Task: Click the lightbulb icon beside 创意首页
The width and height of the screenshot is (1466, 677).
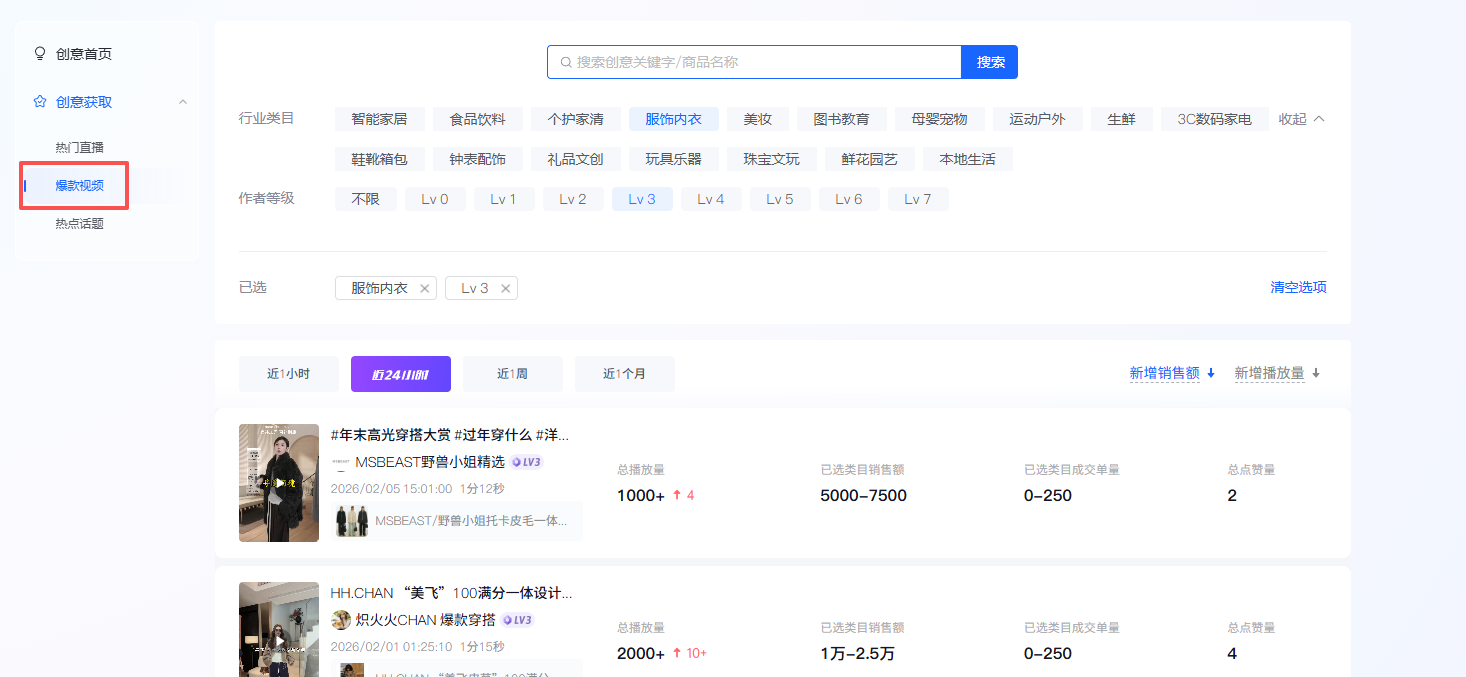Action: click(40, 53)
